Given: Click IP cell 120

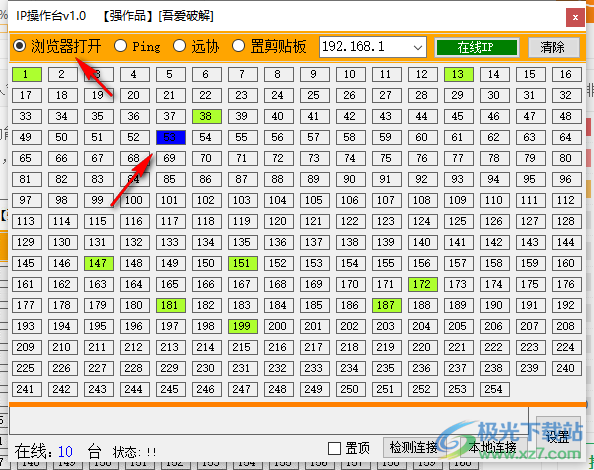Looking at the screenshot, I should (278, 222).
